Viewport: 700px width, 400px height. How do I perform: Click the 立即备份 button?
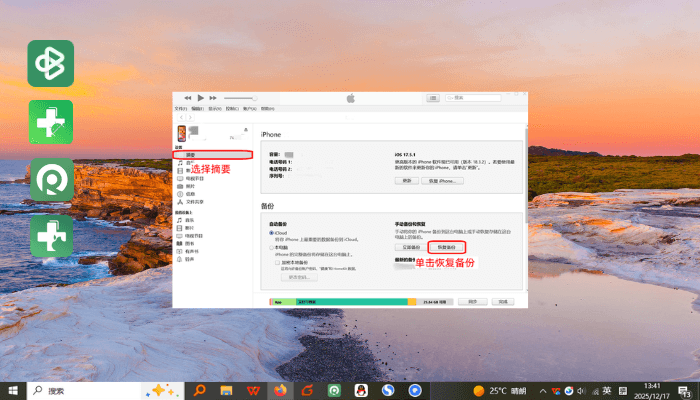(411, 247)
